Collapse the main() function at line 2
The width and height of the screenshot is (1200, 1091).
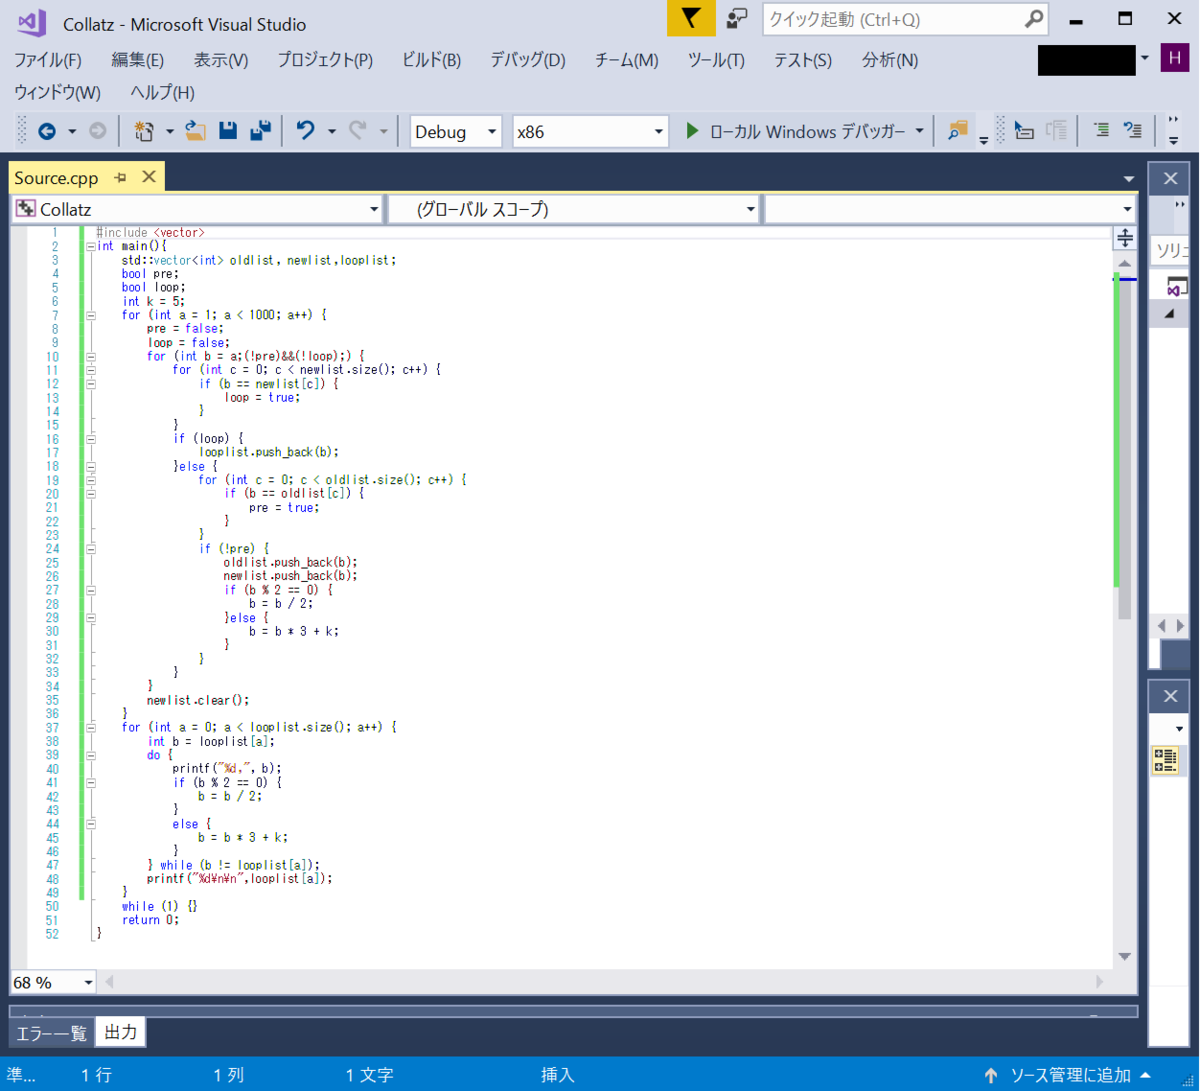pos(91,246)
